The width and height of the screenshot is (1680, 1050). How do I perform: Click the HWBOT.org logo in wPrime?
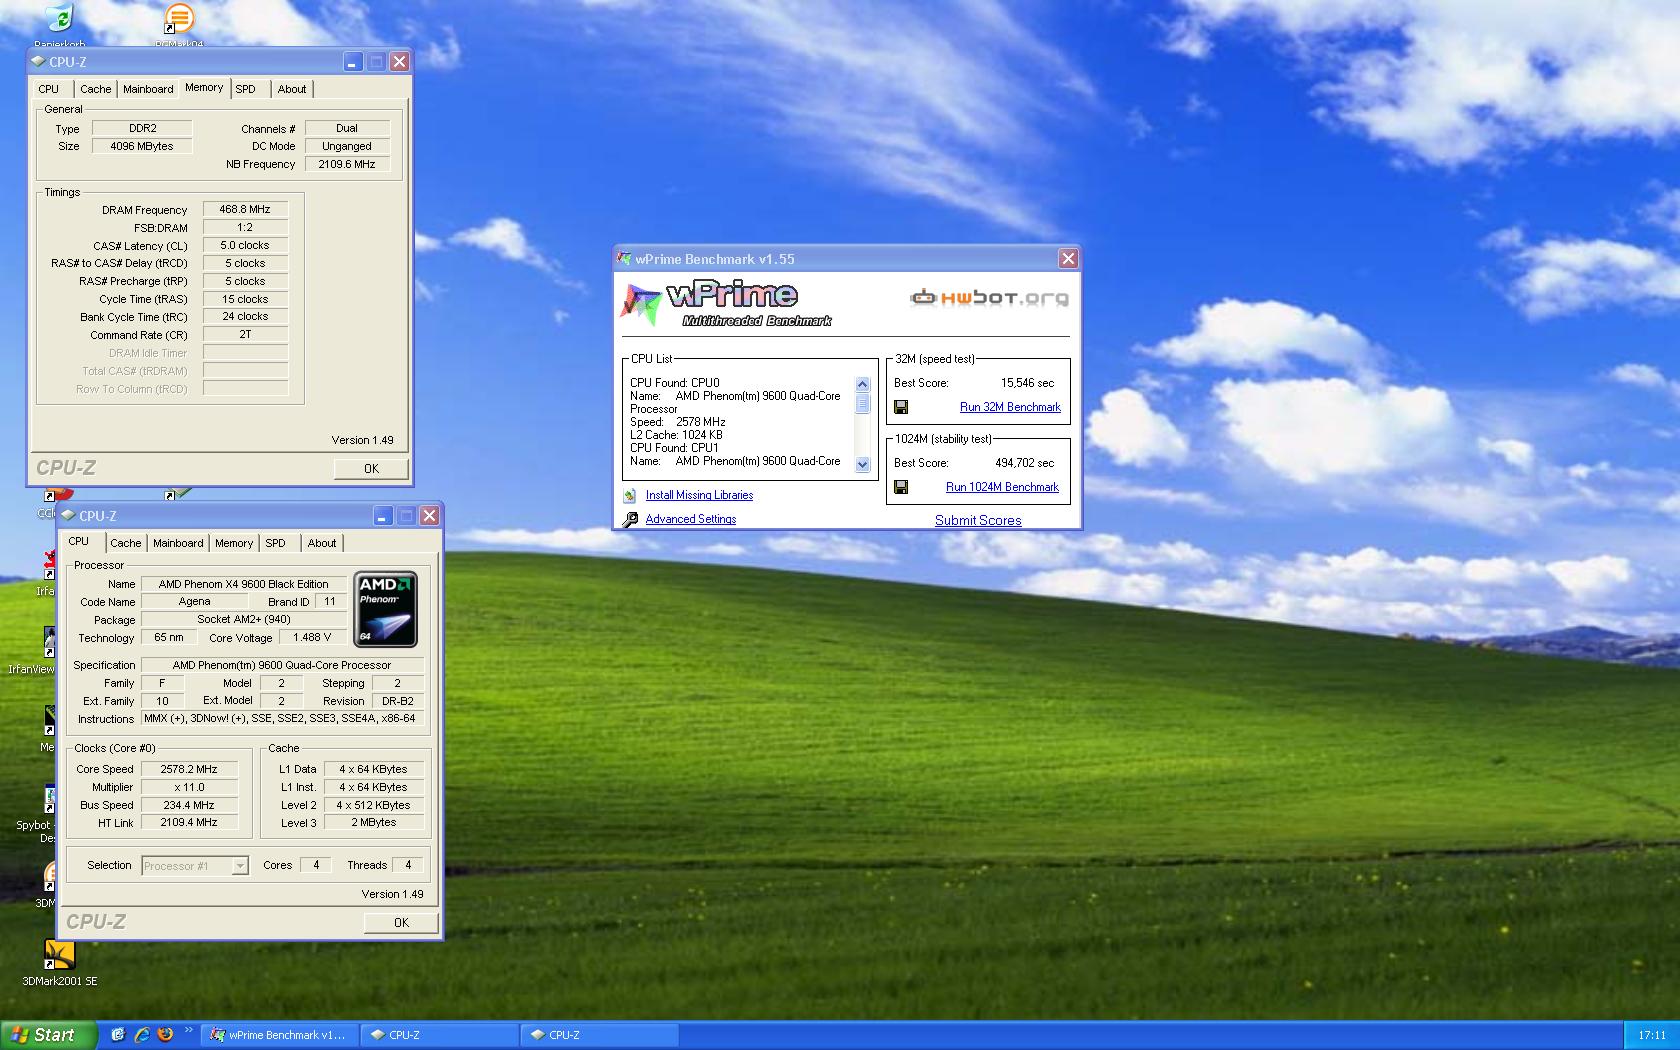tap(989, 297)
